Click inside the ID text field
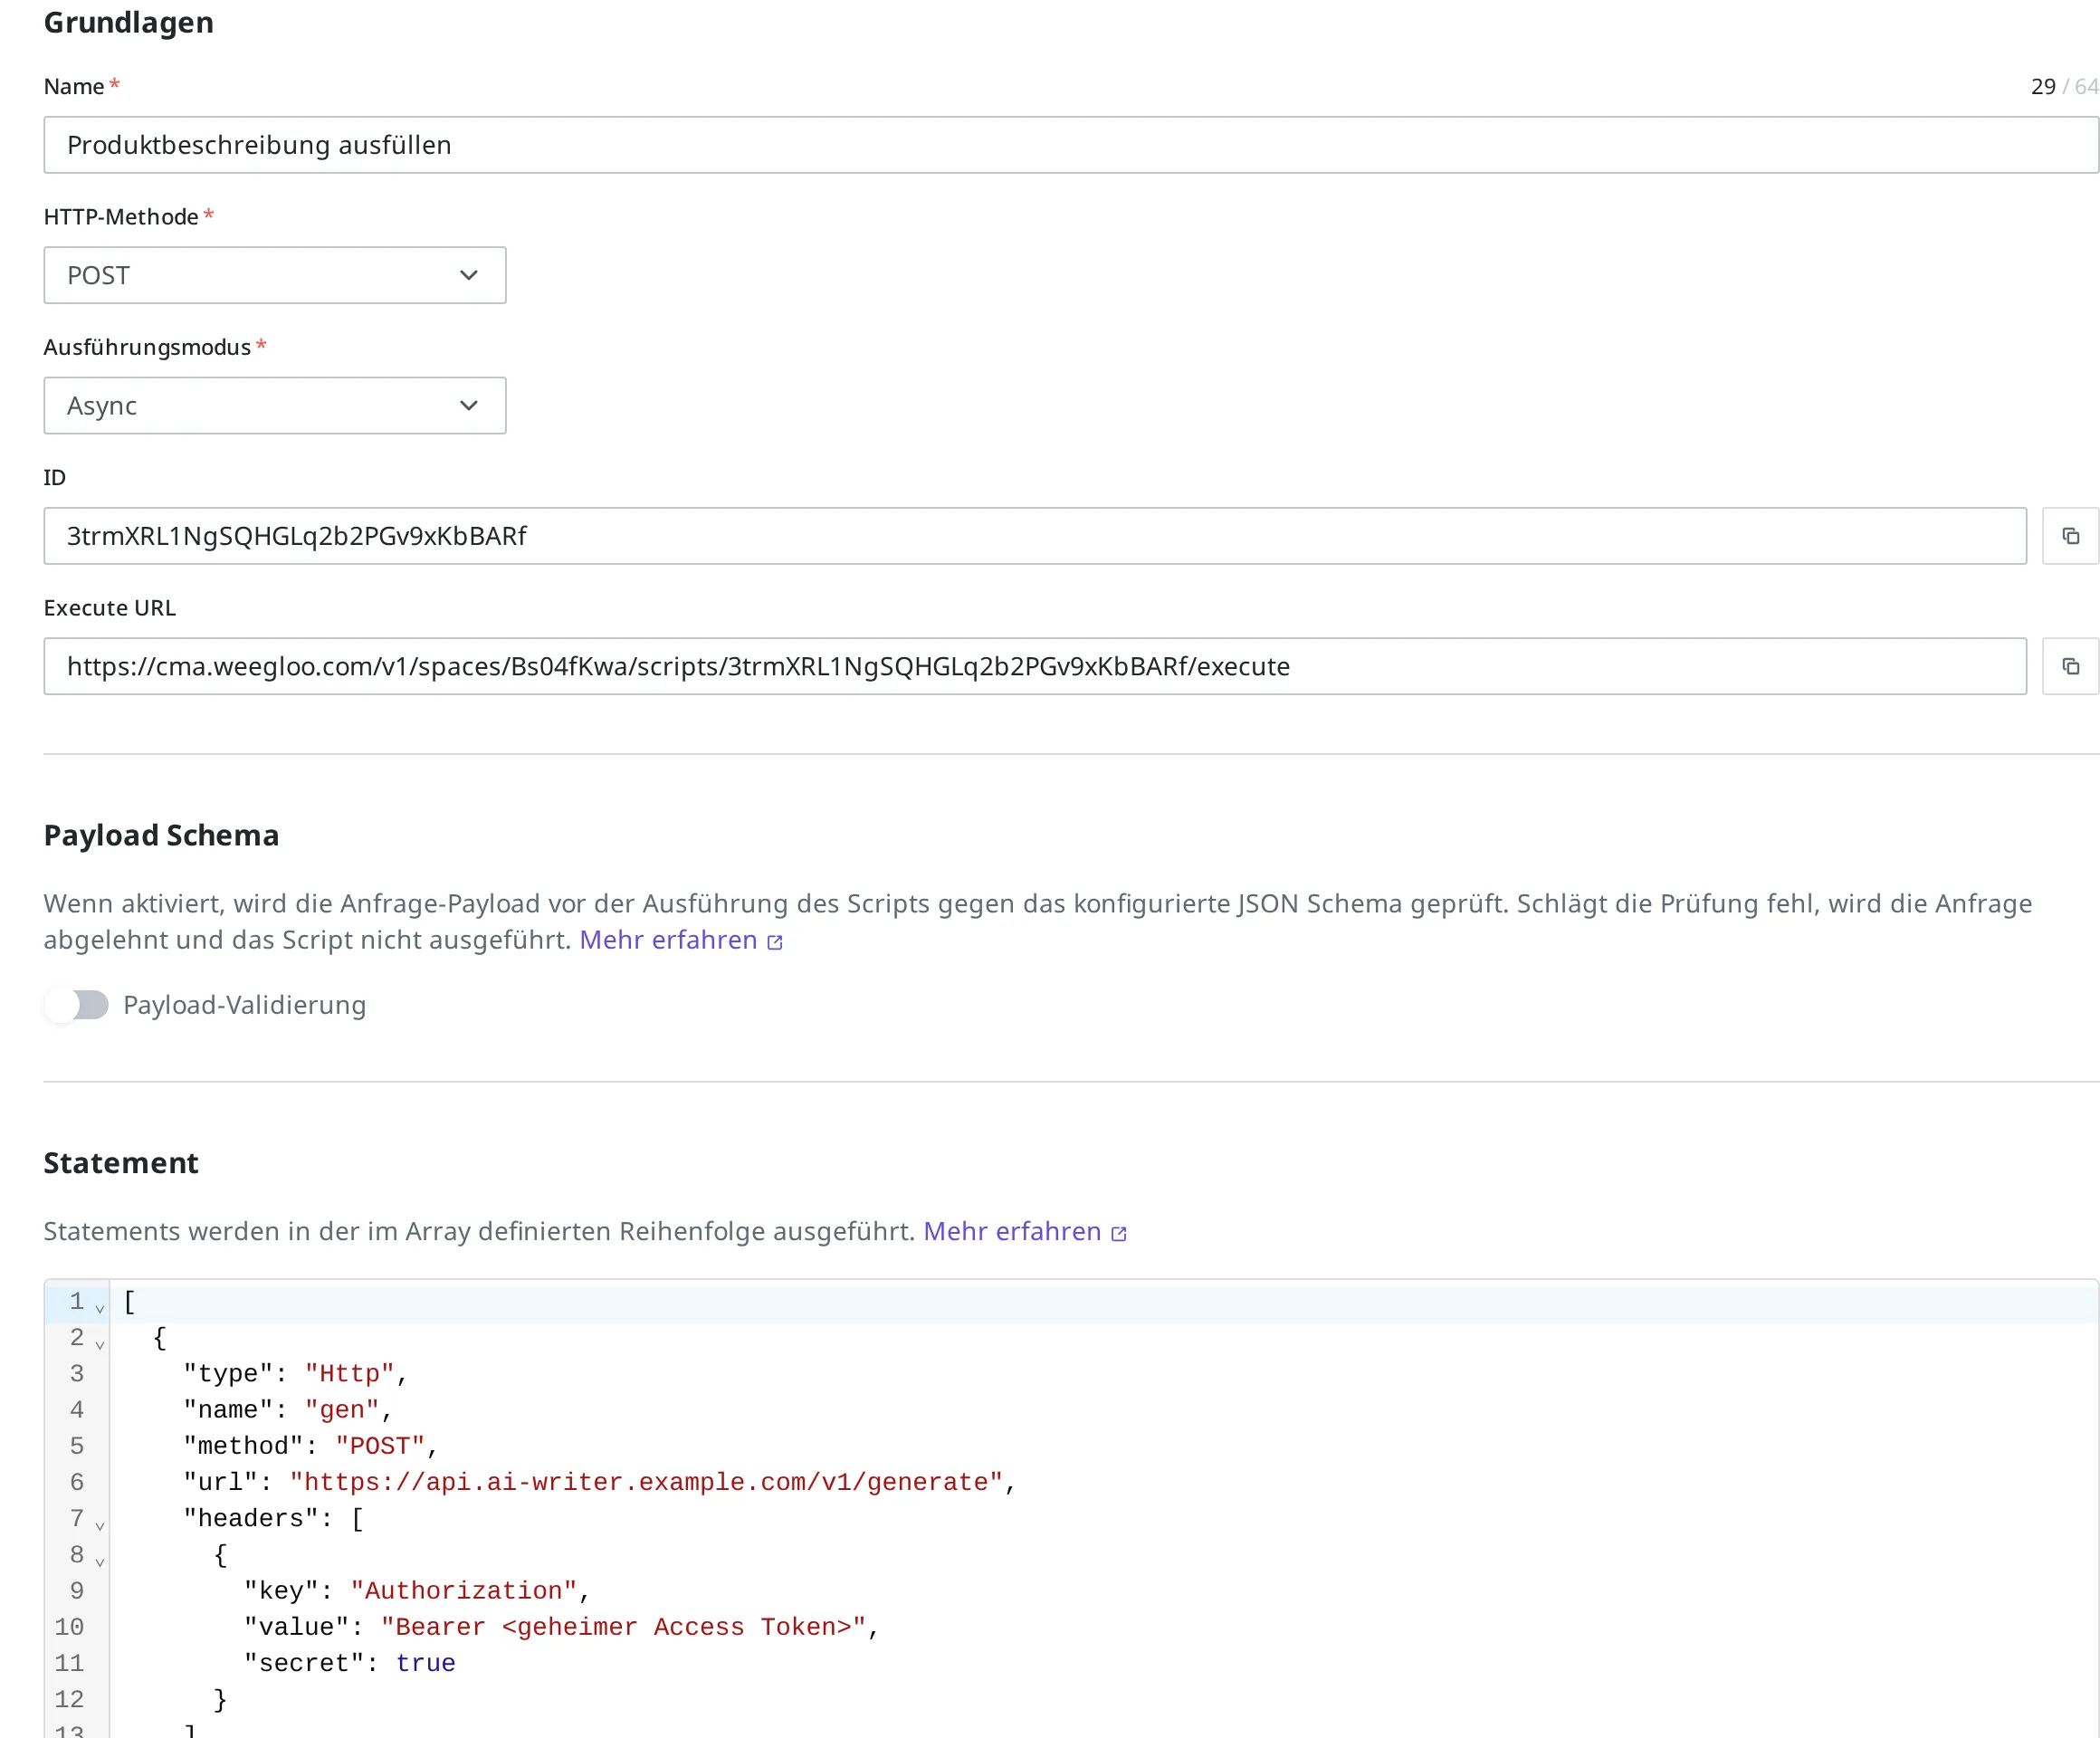The height and width of the screenshot is (1738, 2100). tap(1035, 536)
